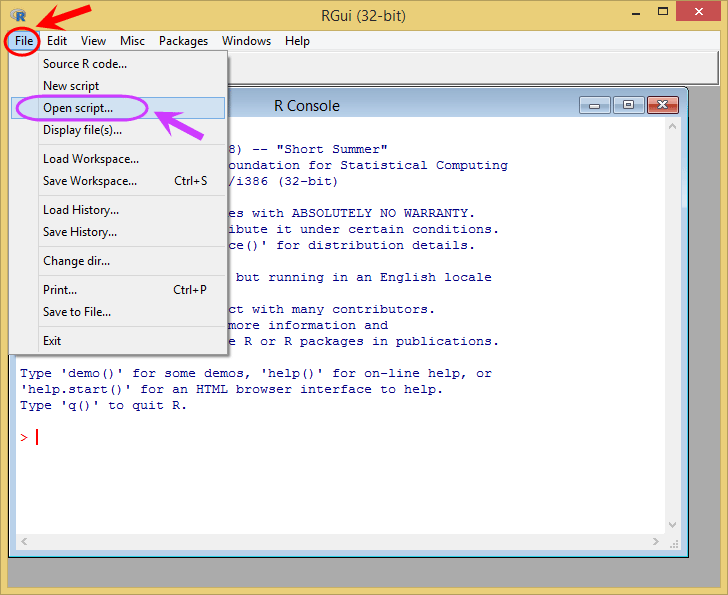Select Save History... entry
The width and height of the screenshot is (728, 595).
(x=118, y=232)
